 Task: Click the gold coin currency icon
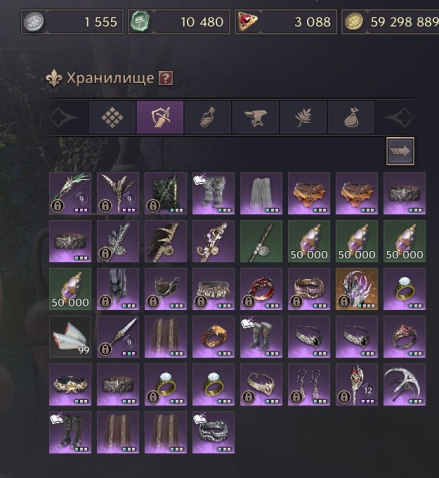pyautogui.click(x=354, y=22)
